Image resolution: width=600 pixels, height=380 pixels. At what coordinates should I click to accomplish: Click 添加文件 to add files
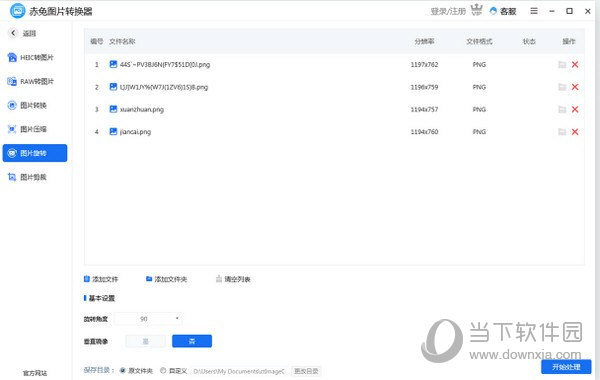click(101, 279)
